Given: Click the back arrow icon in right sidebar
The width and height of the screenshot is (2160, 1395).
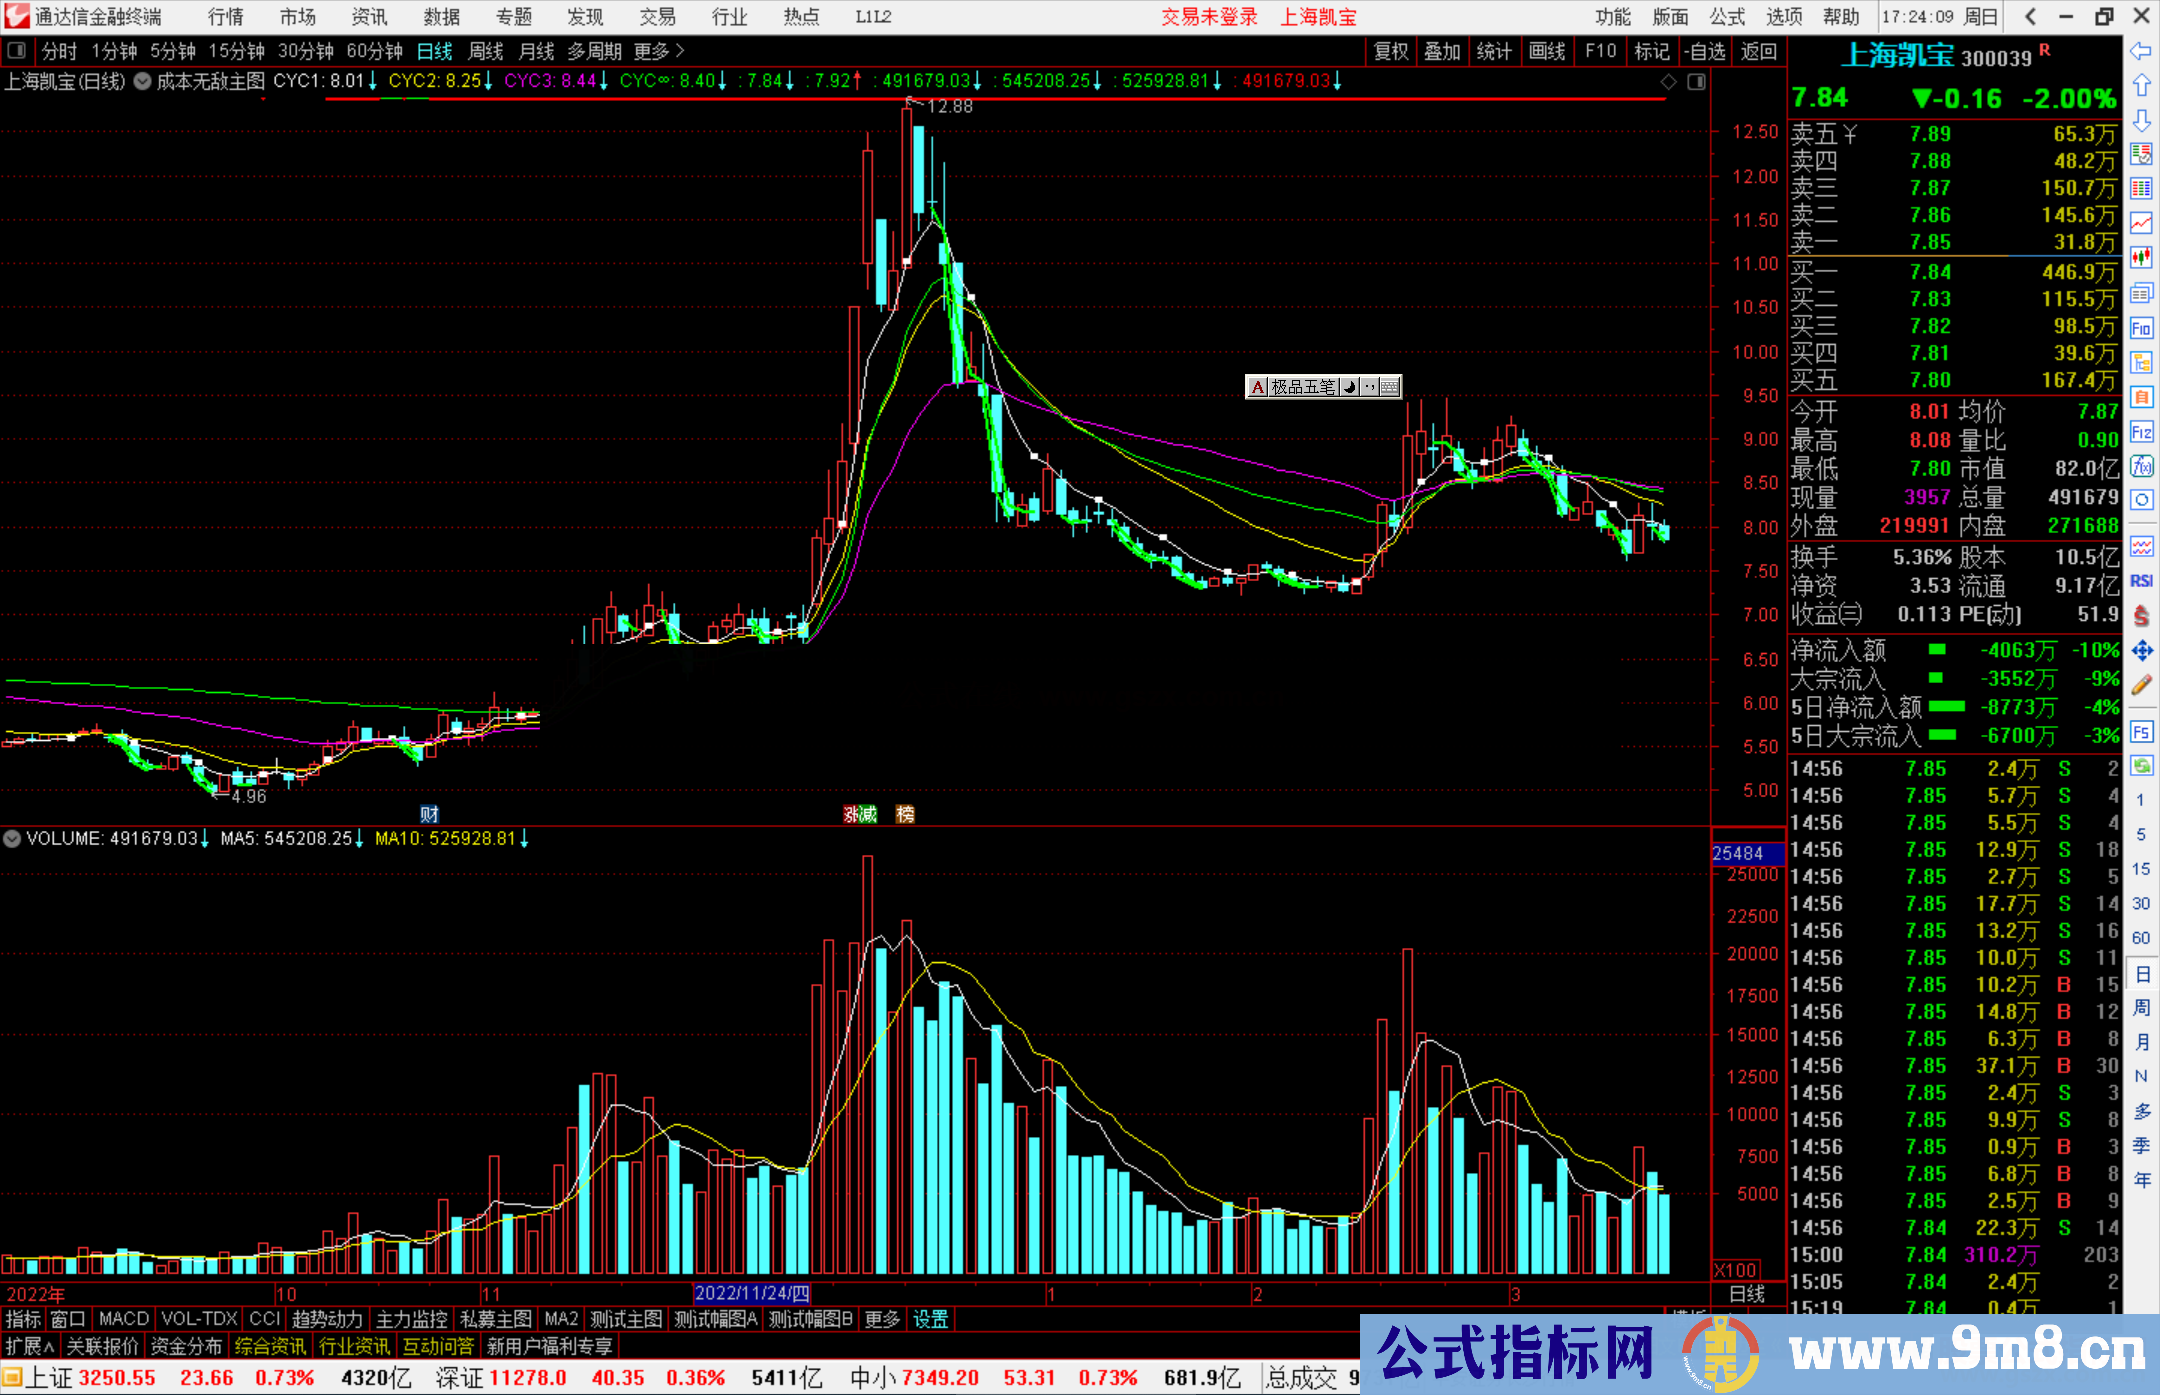Looking at the screenshot, I should (x=2141, y=51).
